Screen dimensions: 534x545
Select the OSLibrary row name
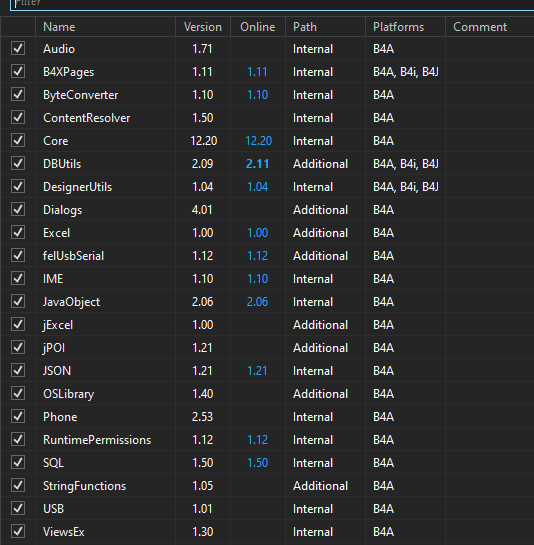pos(68,394)
